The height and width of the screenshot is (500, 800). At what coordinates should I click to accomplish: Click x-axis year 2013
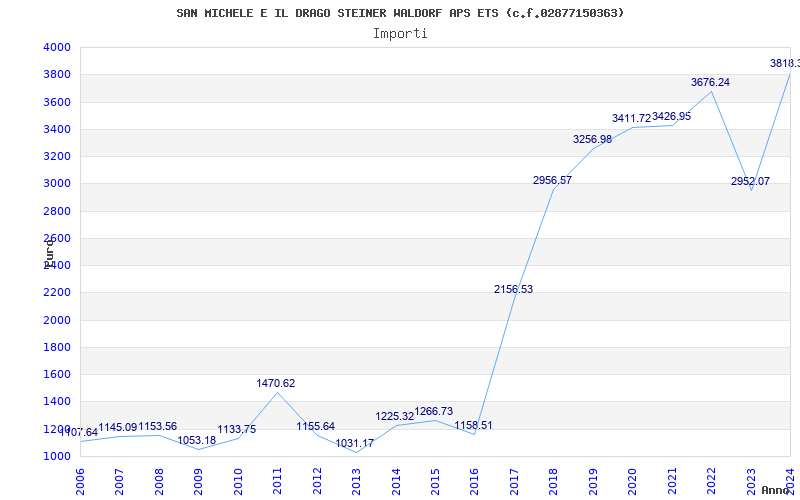356,481
